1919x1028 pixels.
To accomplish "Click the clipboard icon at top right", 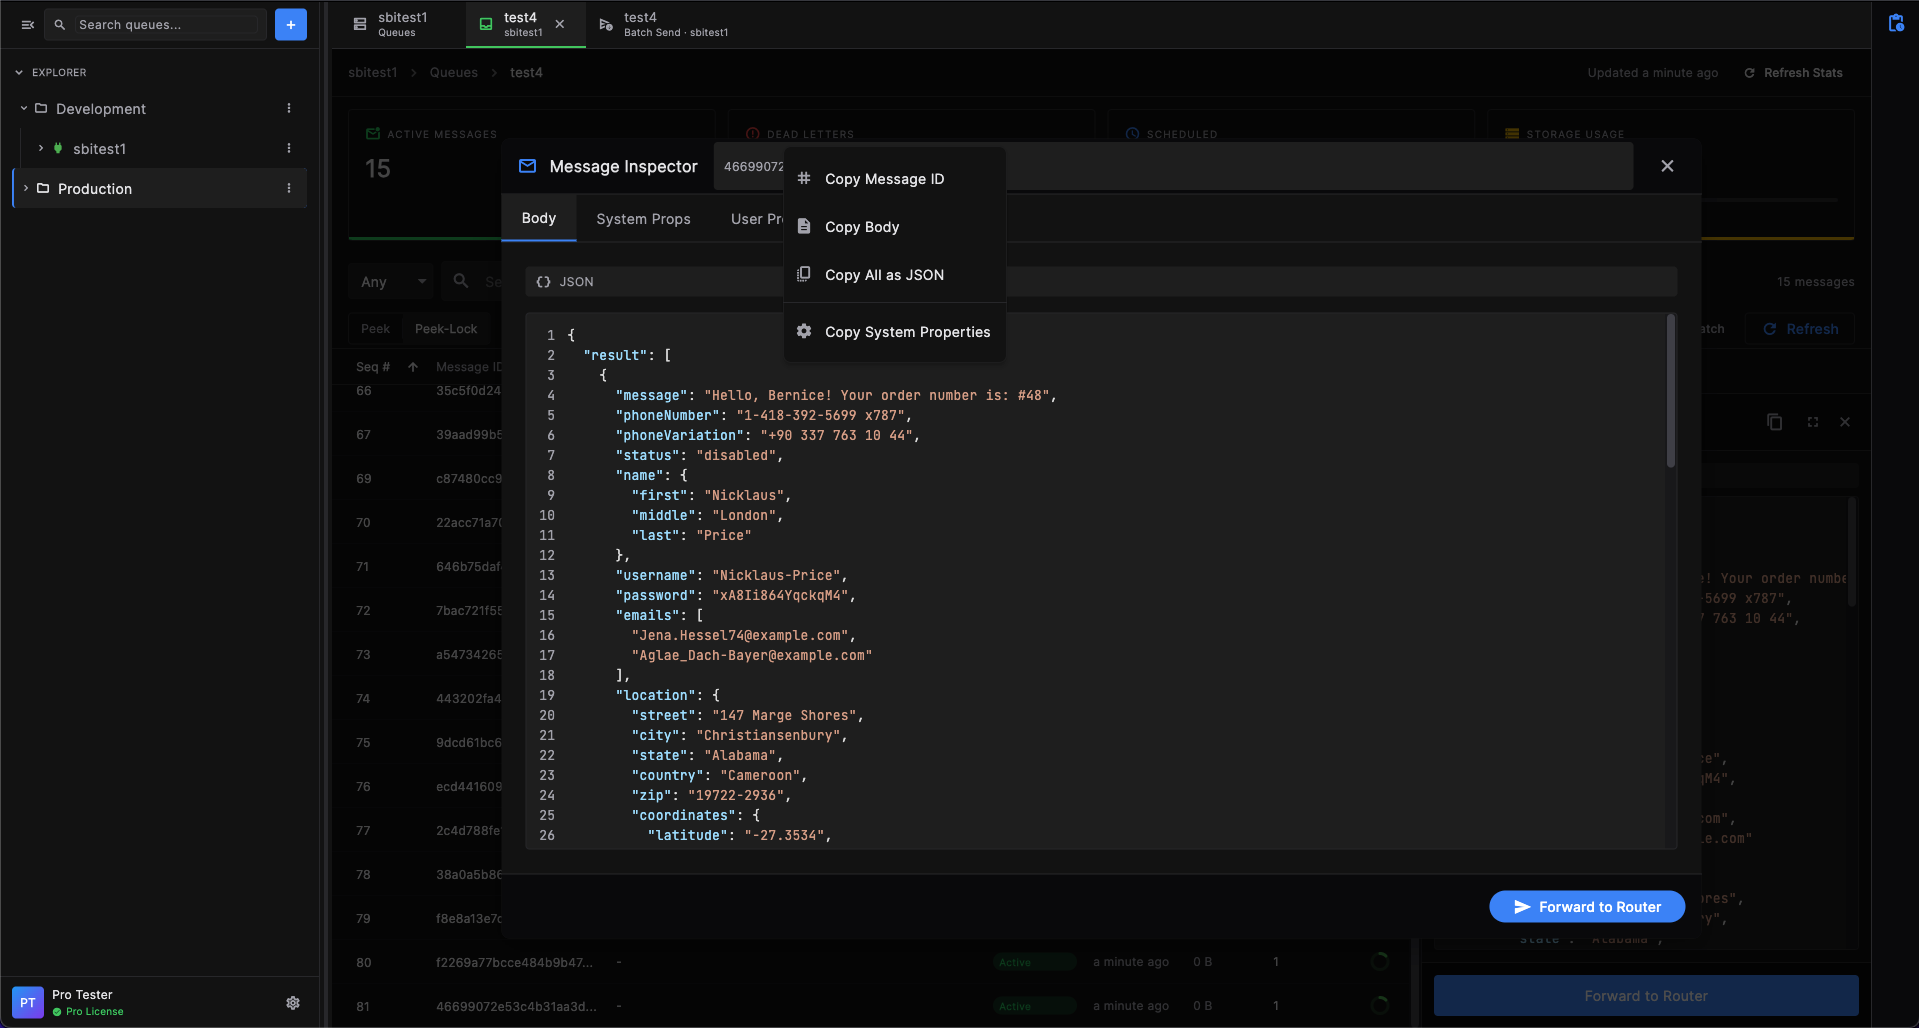I will click(x=1895, y=23).
